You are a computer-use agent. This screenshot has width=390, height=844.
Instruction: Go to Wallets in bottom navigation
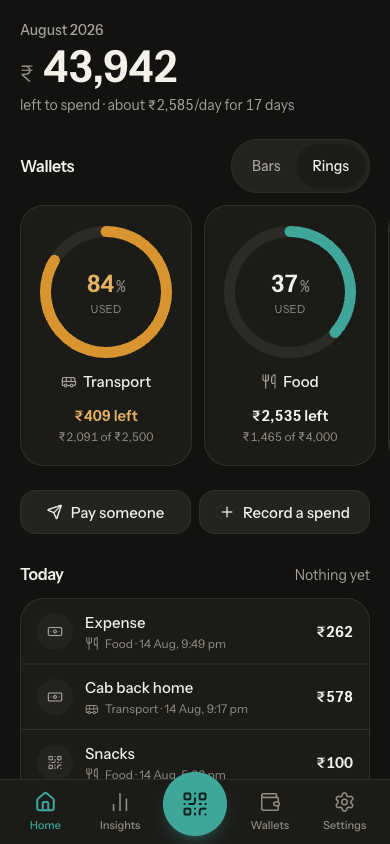pyautogui.click(x=270, y=811)
